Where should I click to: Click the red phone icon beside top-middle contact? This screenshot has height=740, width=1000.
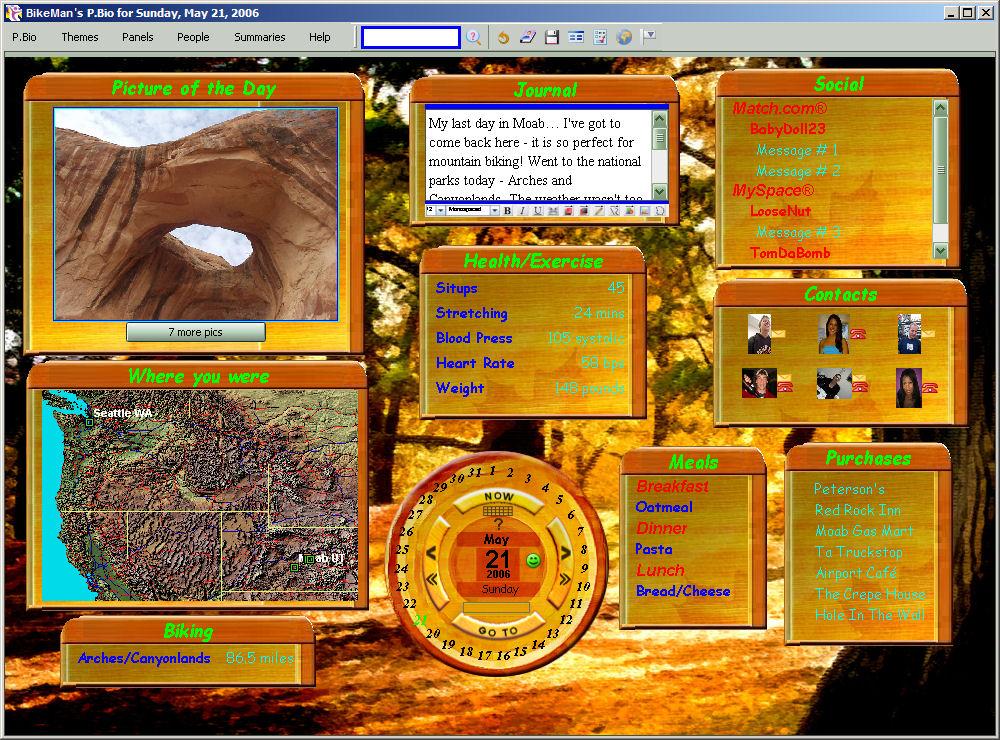(858, 334)
